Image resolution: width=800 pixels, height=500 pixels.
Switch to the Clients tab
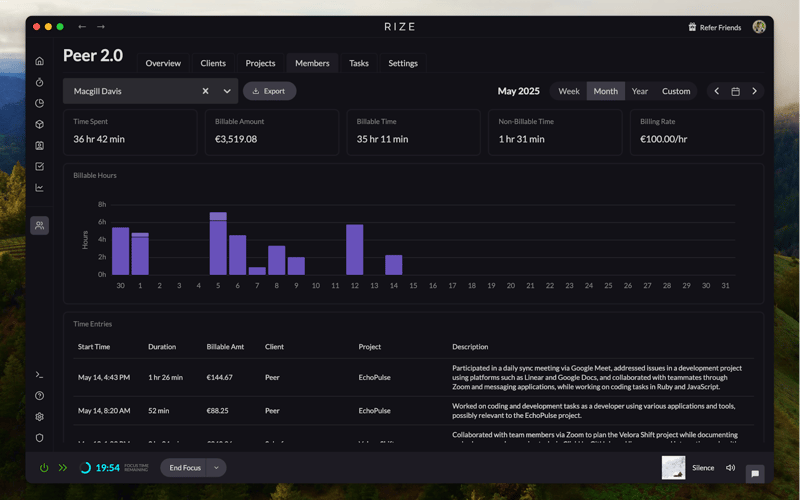213,63
